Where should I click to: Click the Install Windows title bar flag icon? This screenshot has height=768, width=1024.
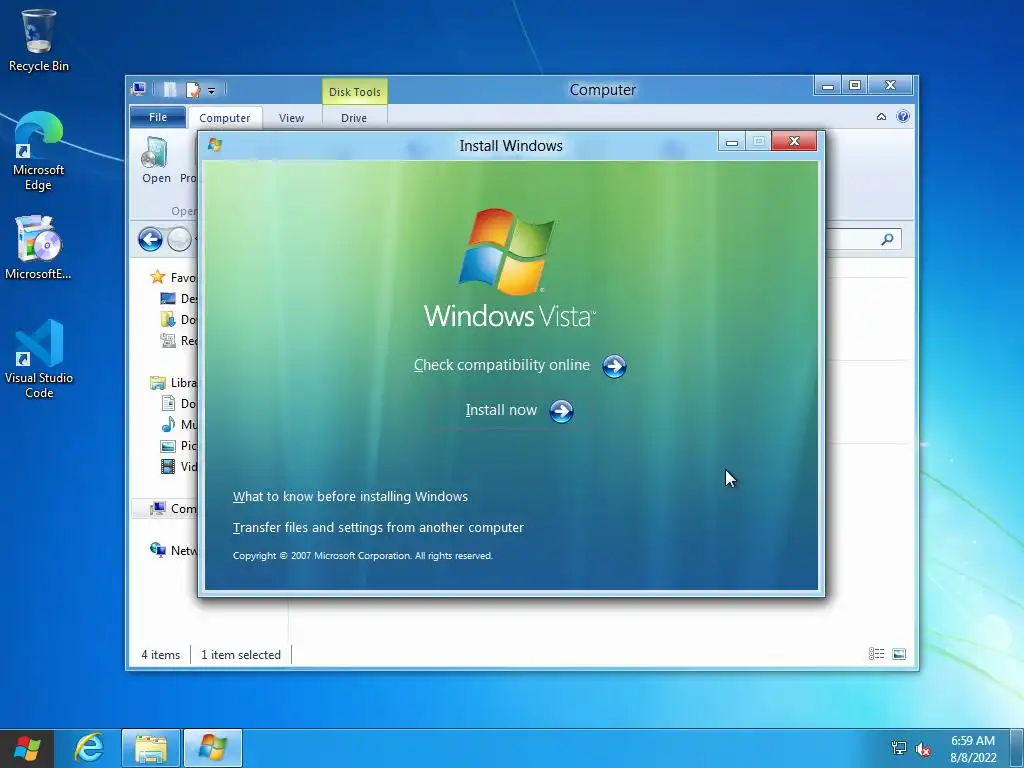click(x=215, y=145)
